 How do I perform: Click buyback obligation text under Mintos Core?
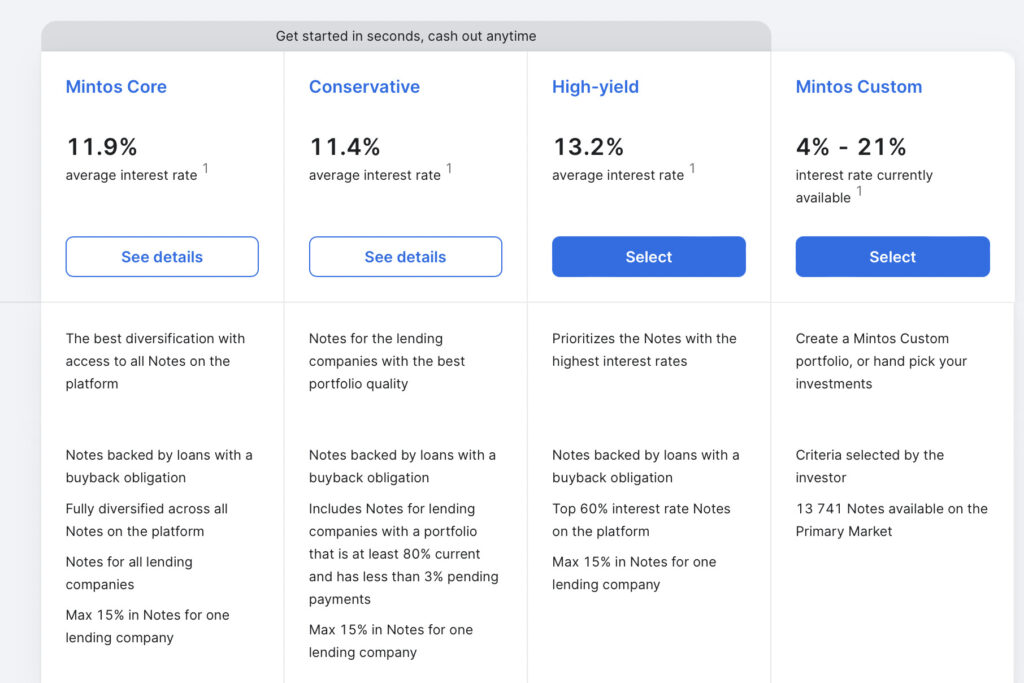159,466
